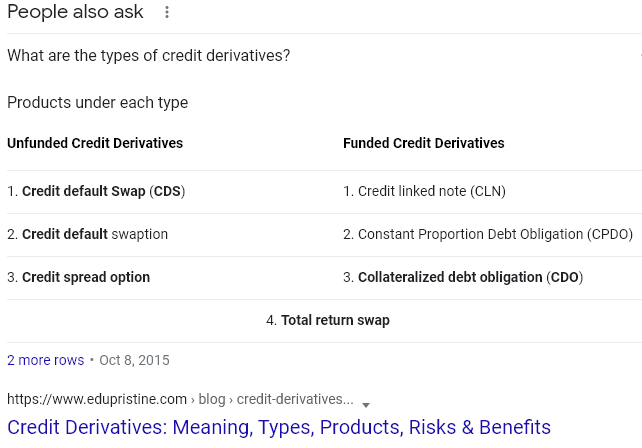The height and width of the screenshot is (448, 642).
Task: Click 'Collateralized debt obligation (CDO)' entry
Action: pos(463,277)
